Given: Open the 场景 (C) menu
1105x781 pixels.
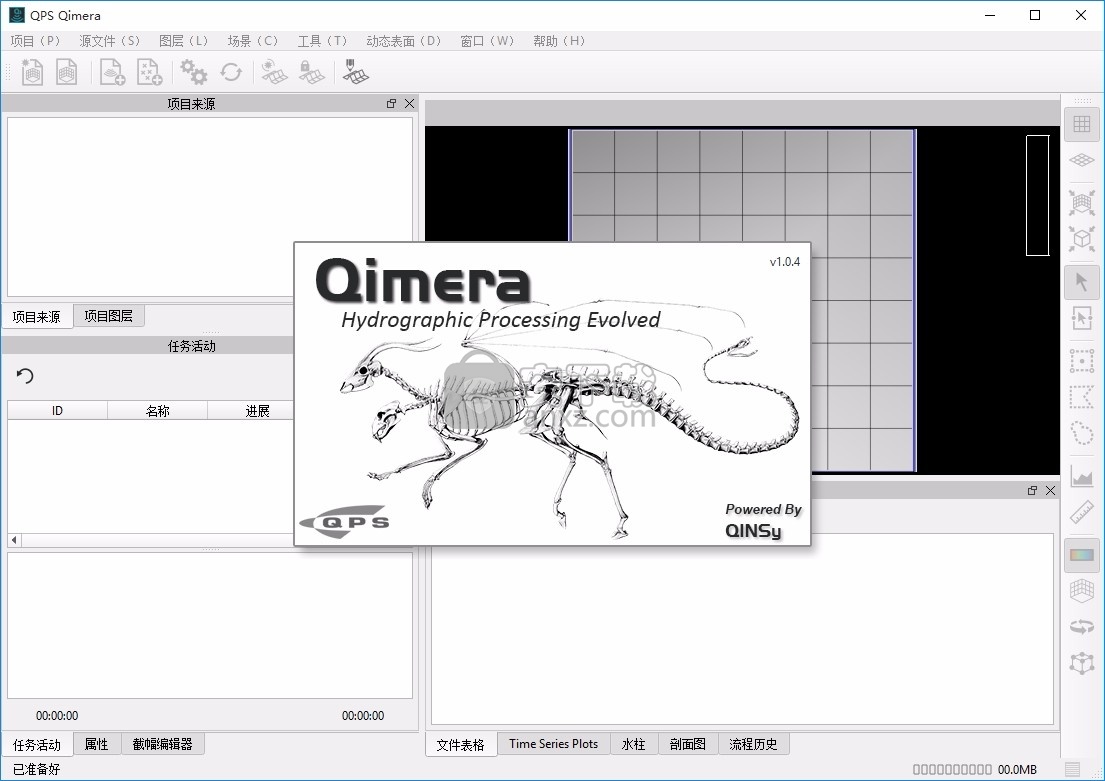Looking at the screenshot, I should coord(252,41).
